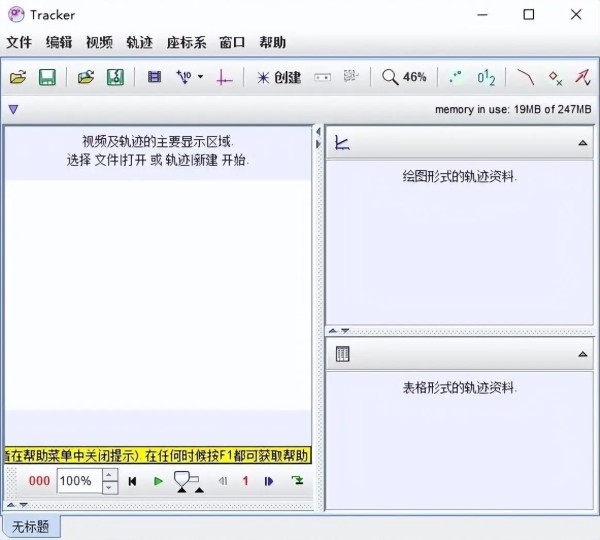
Task: Click the reset to first frame button
Action: (x=132, y=481)
